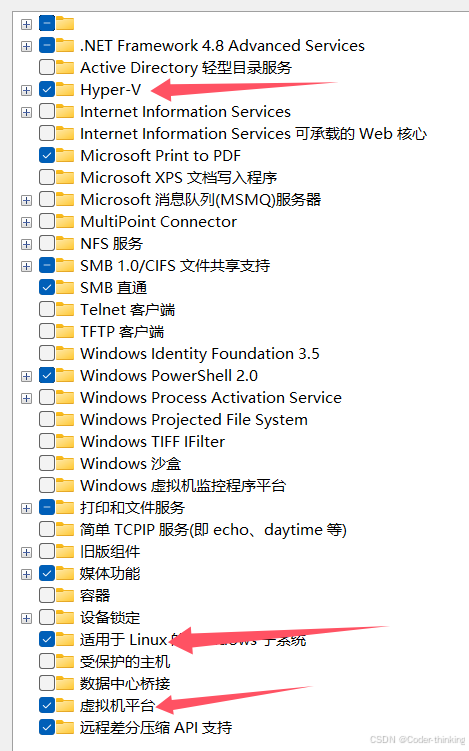This screenshot has width=469, height=751.
Task: Click the 容器 folder icon
Action: (x=65, y=595)
